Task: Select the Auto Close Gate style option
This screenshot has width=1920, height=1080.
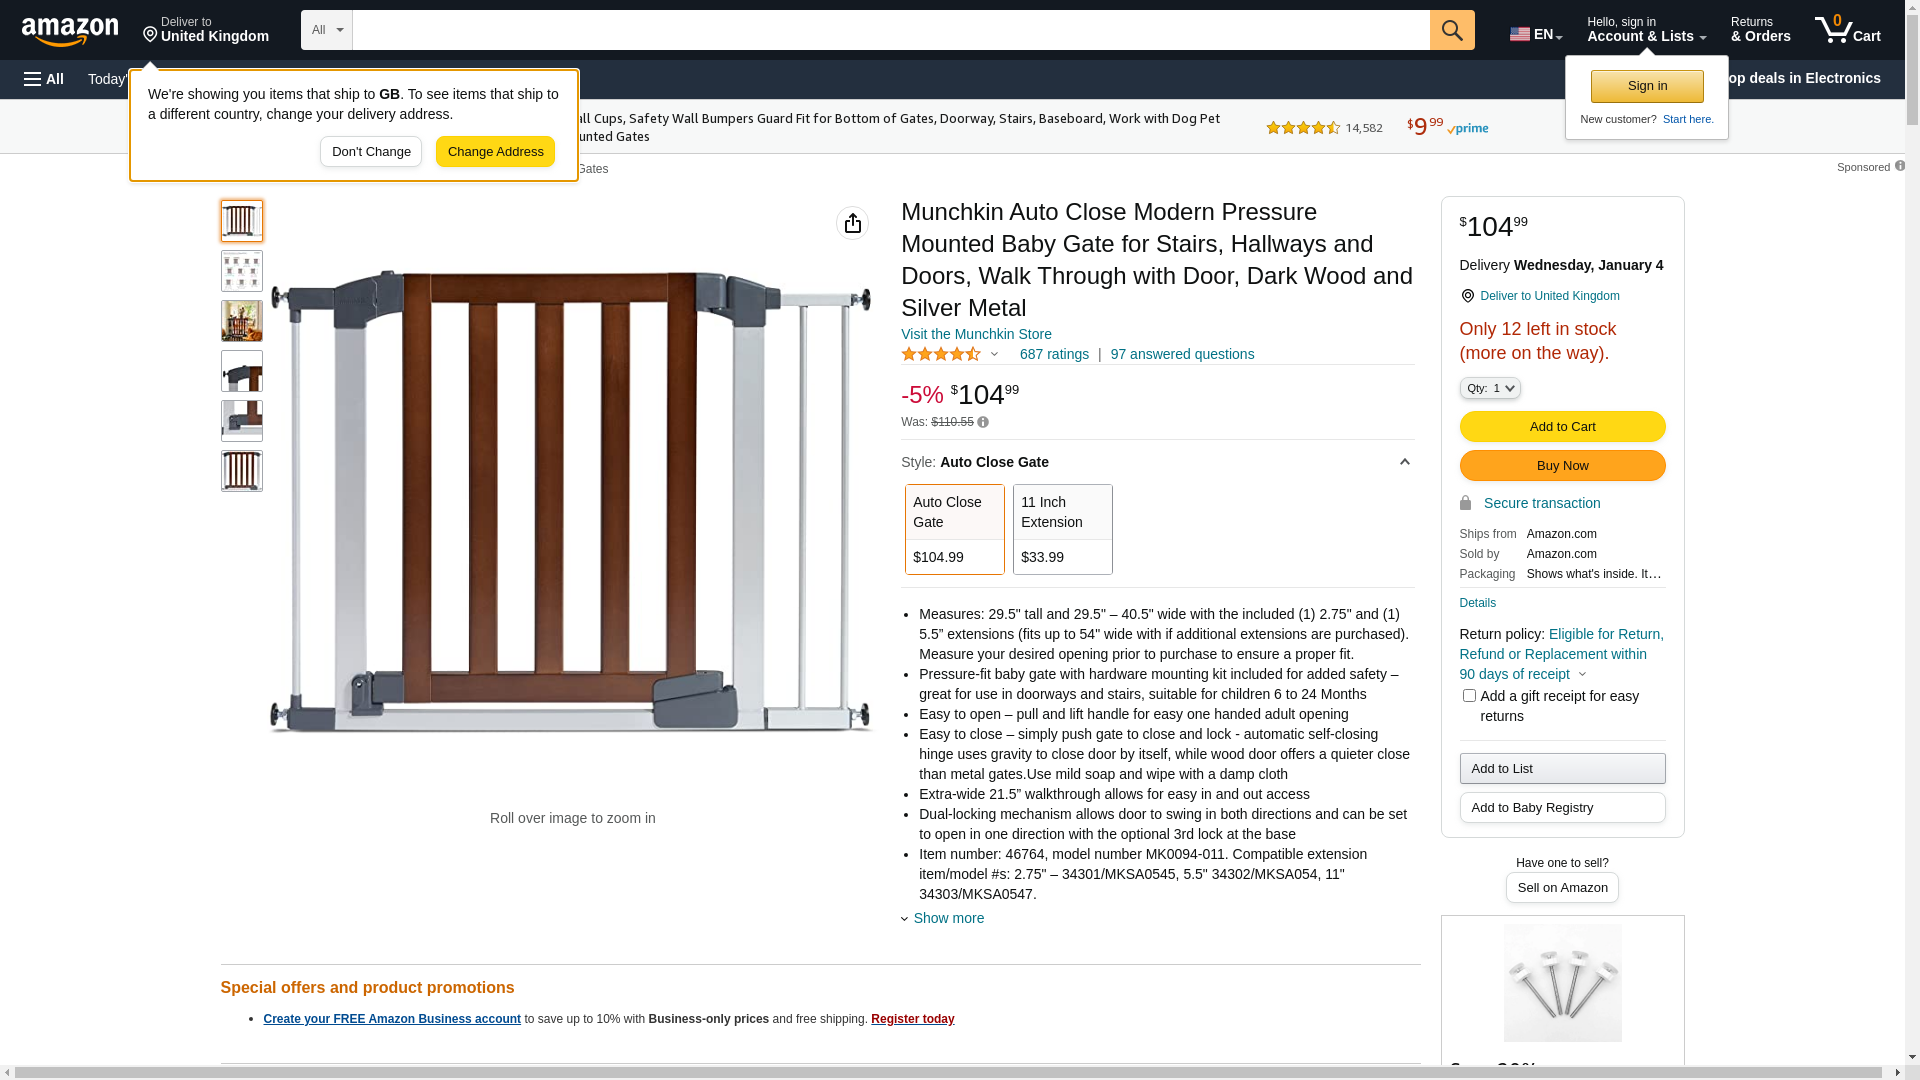Action: point(954,529)
